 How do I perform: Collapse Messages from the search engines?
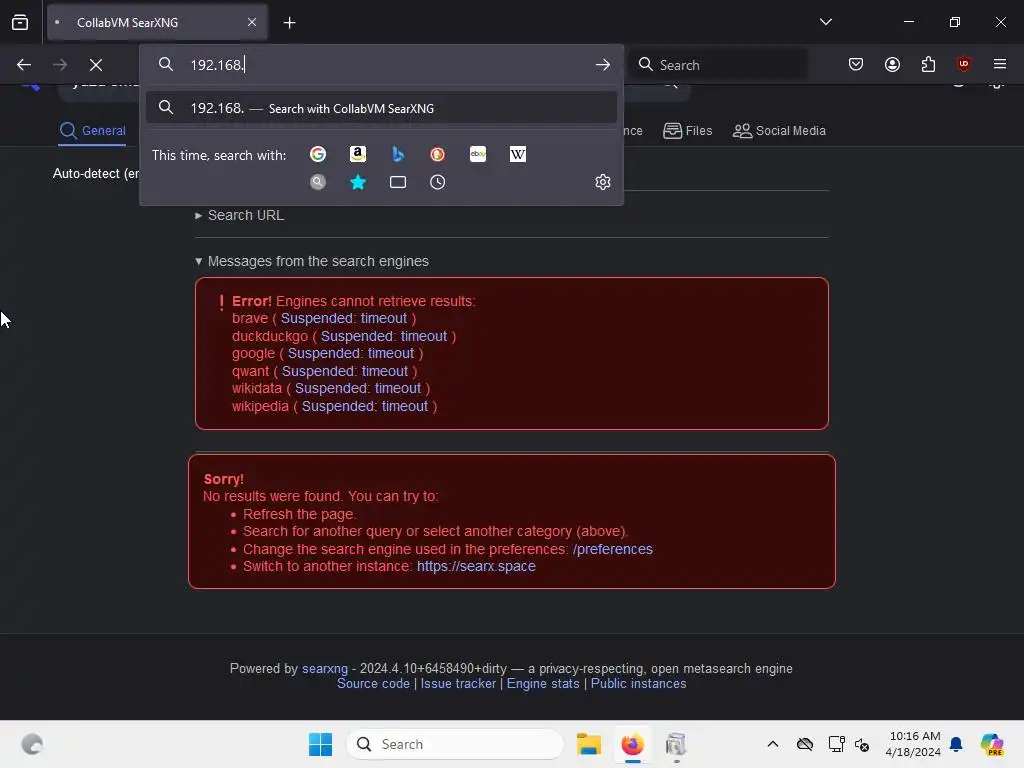point(312,261)
